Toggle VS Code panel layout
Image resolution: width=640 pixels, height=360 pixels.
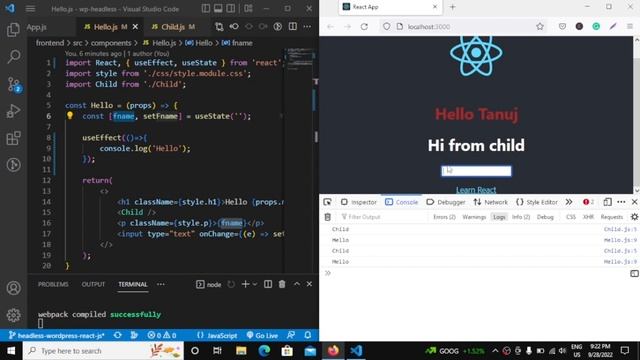[x=218, y=8]
